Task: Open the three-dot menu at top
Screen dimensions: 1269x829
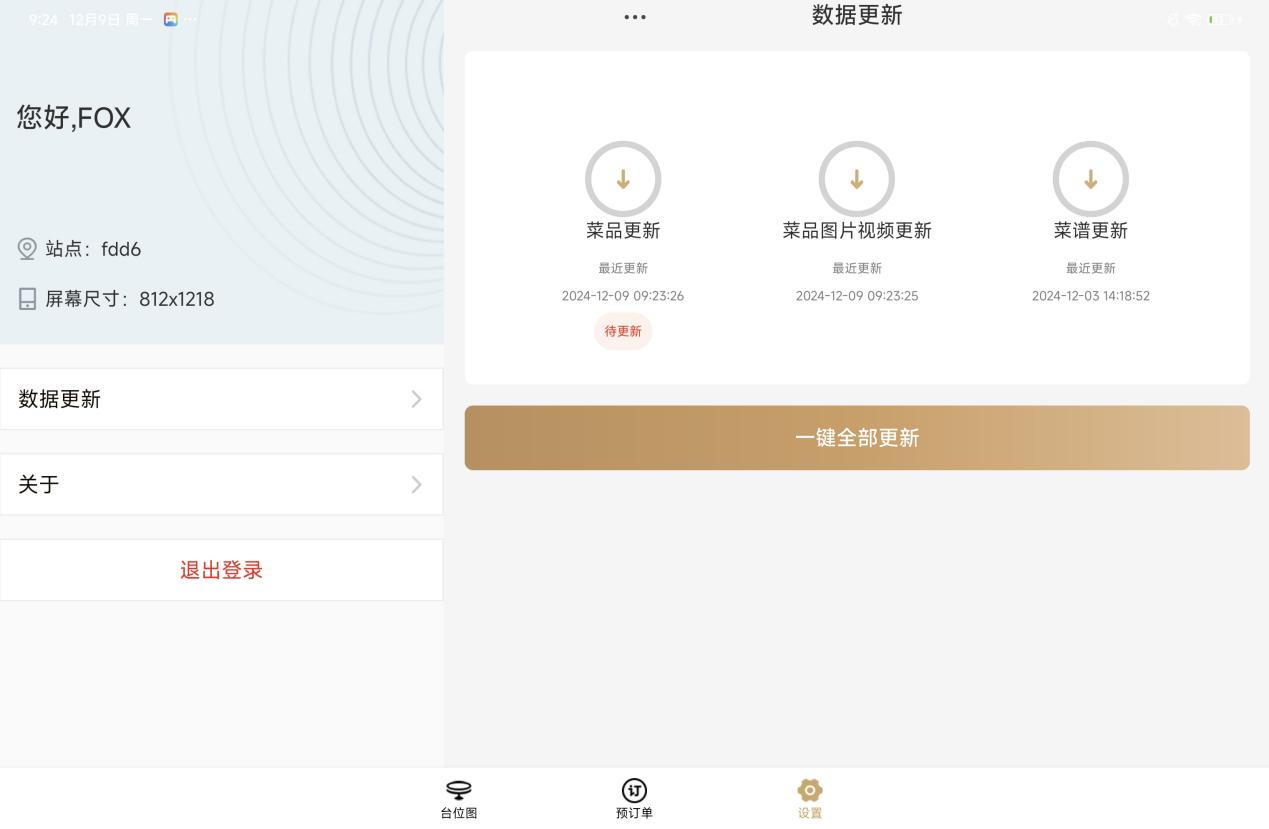Action: tap(634, 17)
